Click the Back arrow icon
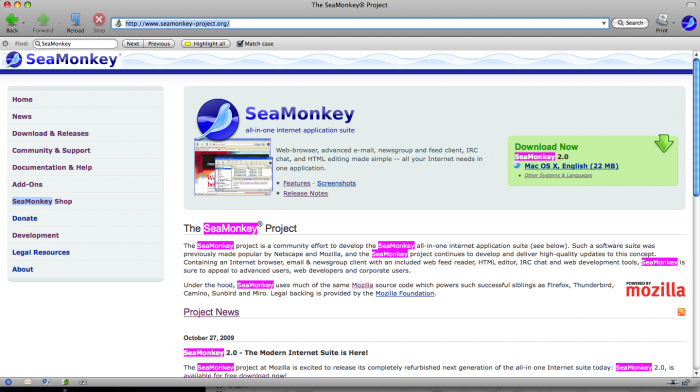The image size is (700, 392). coord(12,20)
